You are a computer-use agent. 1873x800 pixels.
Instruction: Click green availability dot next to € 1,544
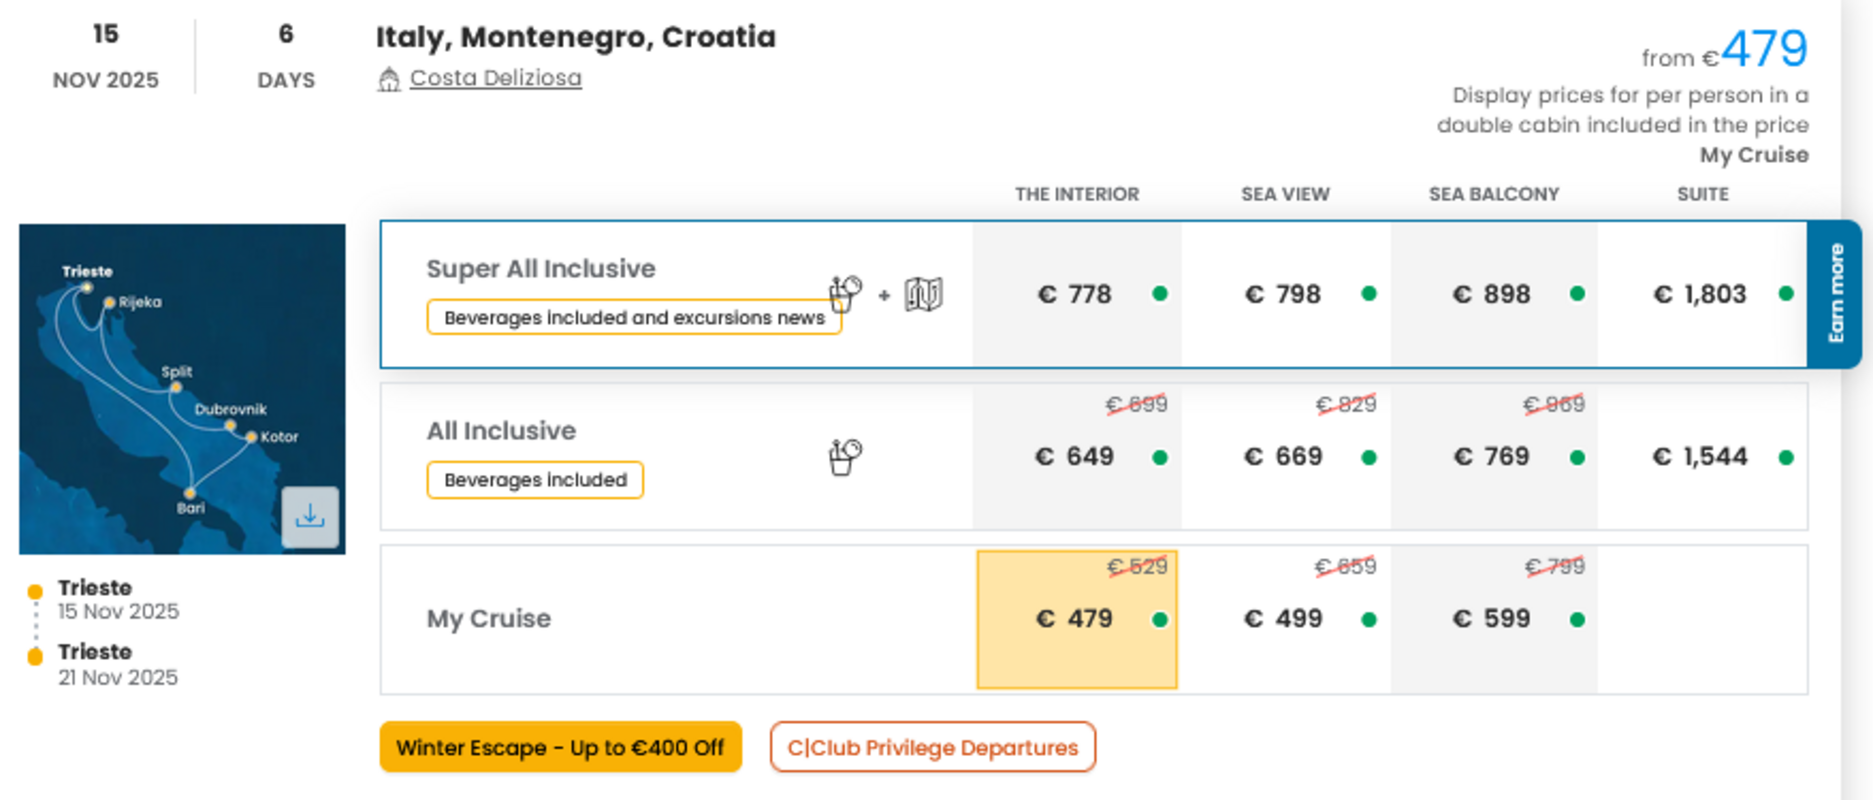[1786, 458]
